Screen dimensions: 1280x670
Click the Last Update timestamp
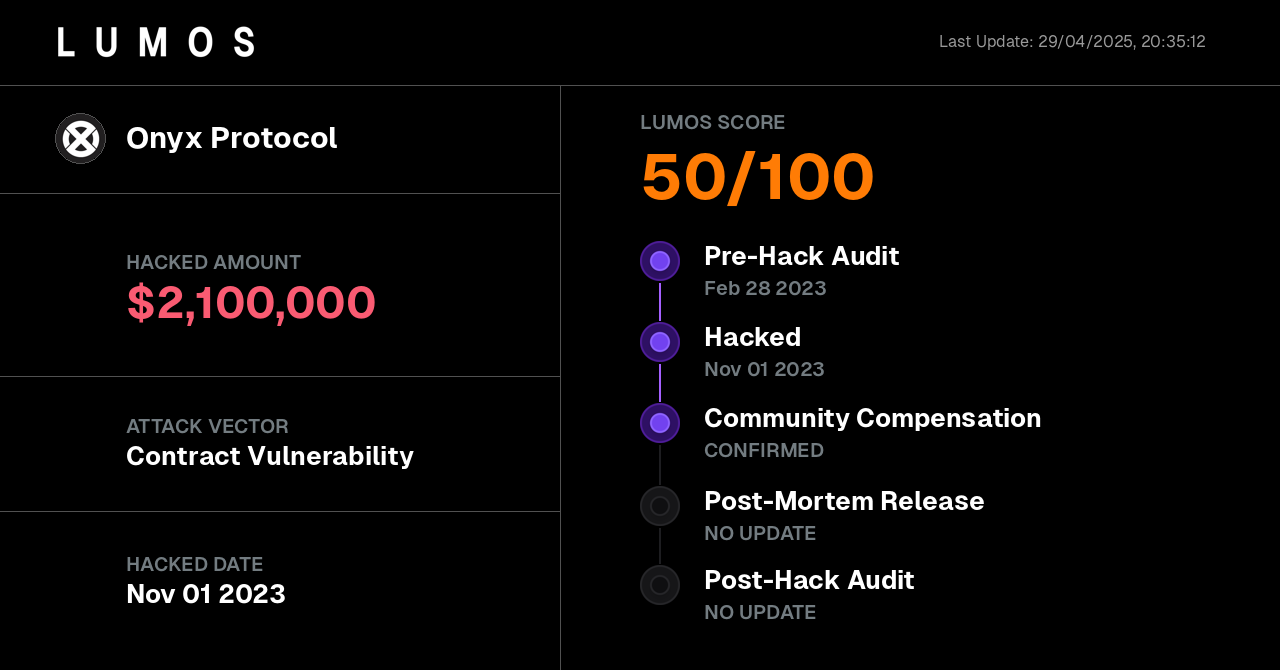(x=1072, y=42)
